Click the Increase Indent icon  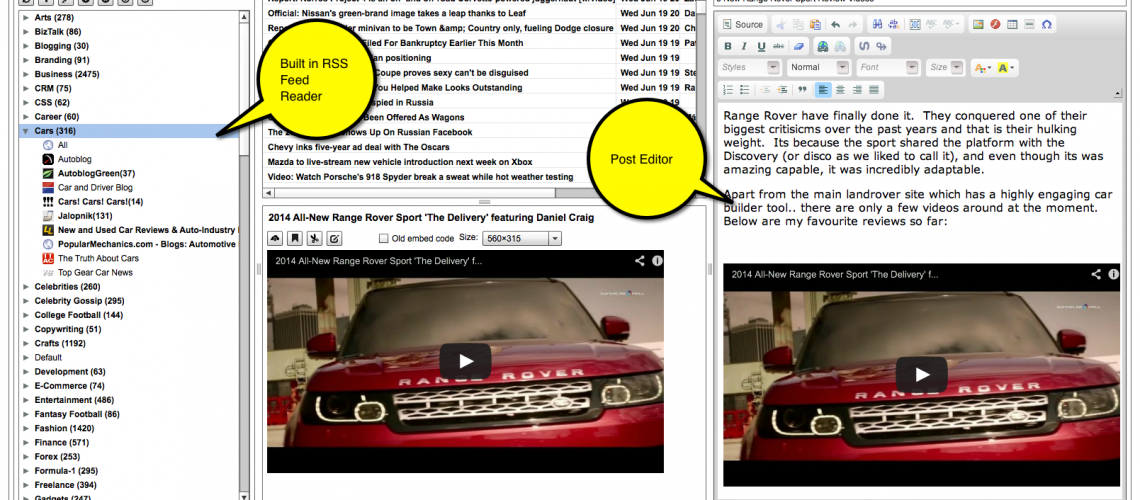tap(782, 89)
